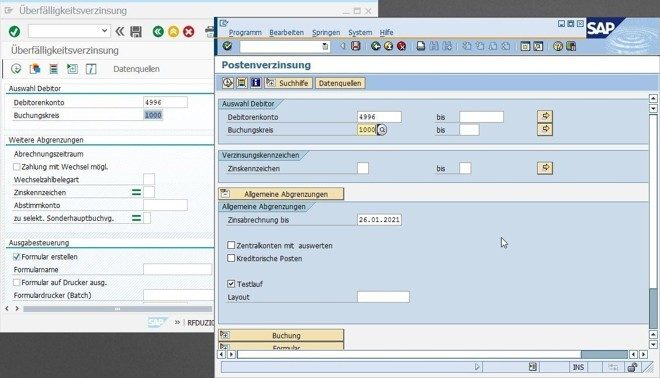The height and width of the screenshot is (378, 660).
Task: Open the Programm menu
Action: coord(245,32)
